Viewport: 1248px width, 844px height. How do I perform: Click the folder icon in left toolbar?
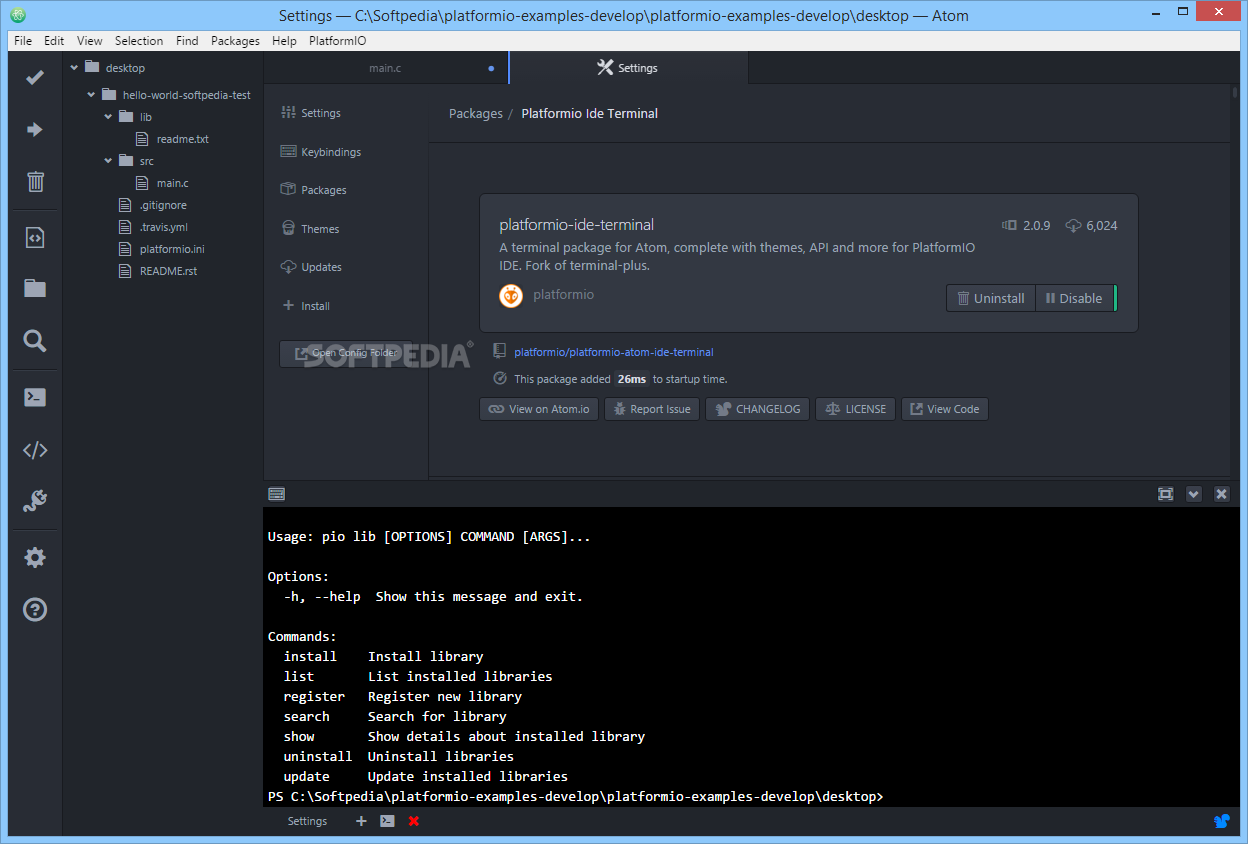35,289
